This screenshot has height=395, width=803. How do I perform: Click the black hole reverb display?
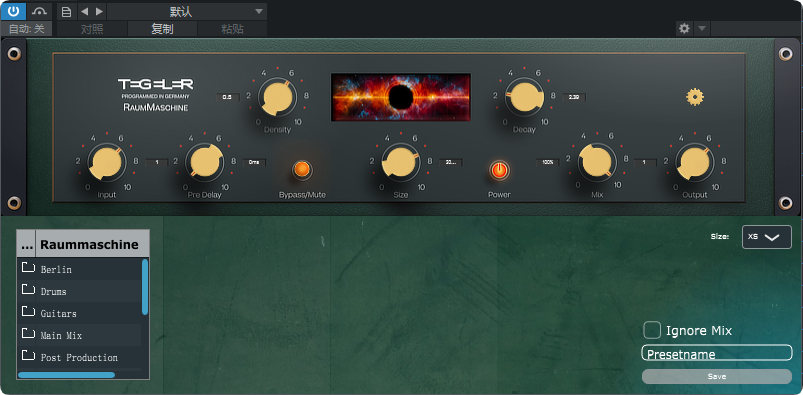(401, 97)
